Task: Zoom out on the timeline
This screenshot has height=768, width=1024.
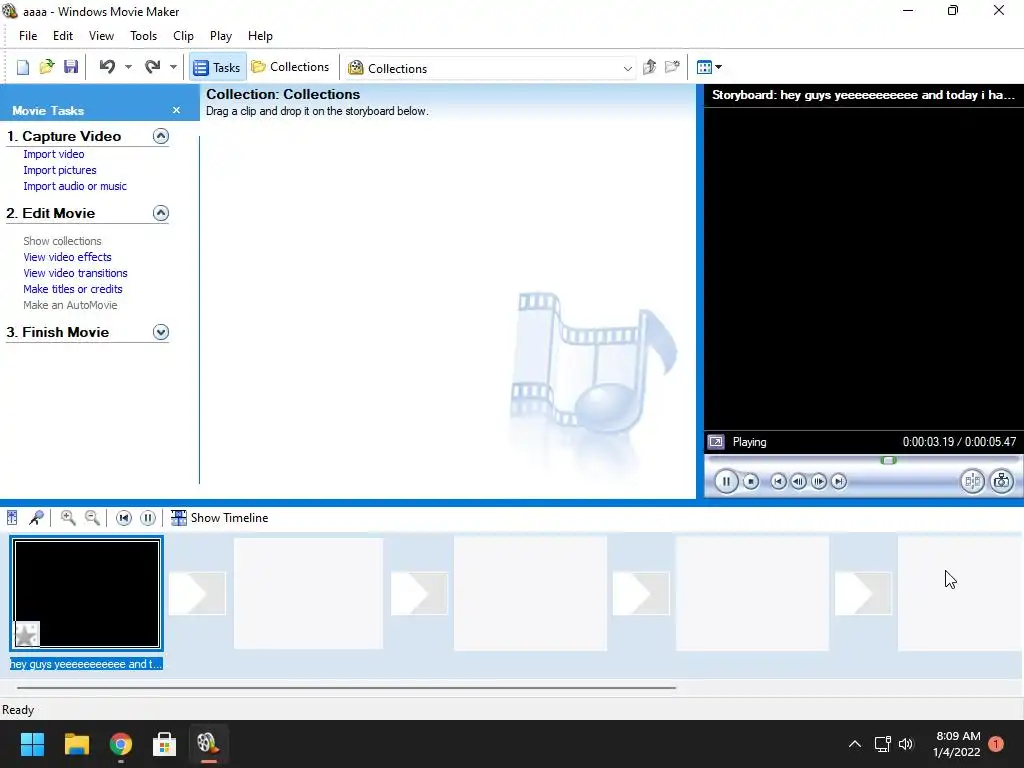Action: tap(92, 518)
